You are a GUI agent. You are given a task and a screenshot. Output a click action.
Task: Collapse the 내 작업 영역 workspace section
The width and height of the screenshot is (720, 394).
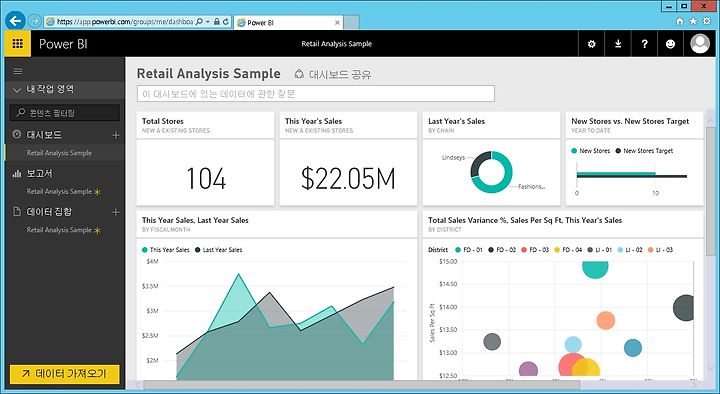point(17,90)
